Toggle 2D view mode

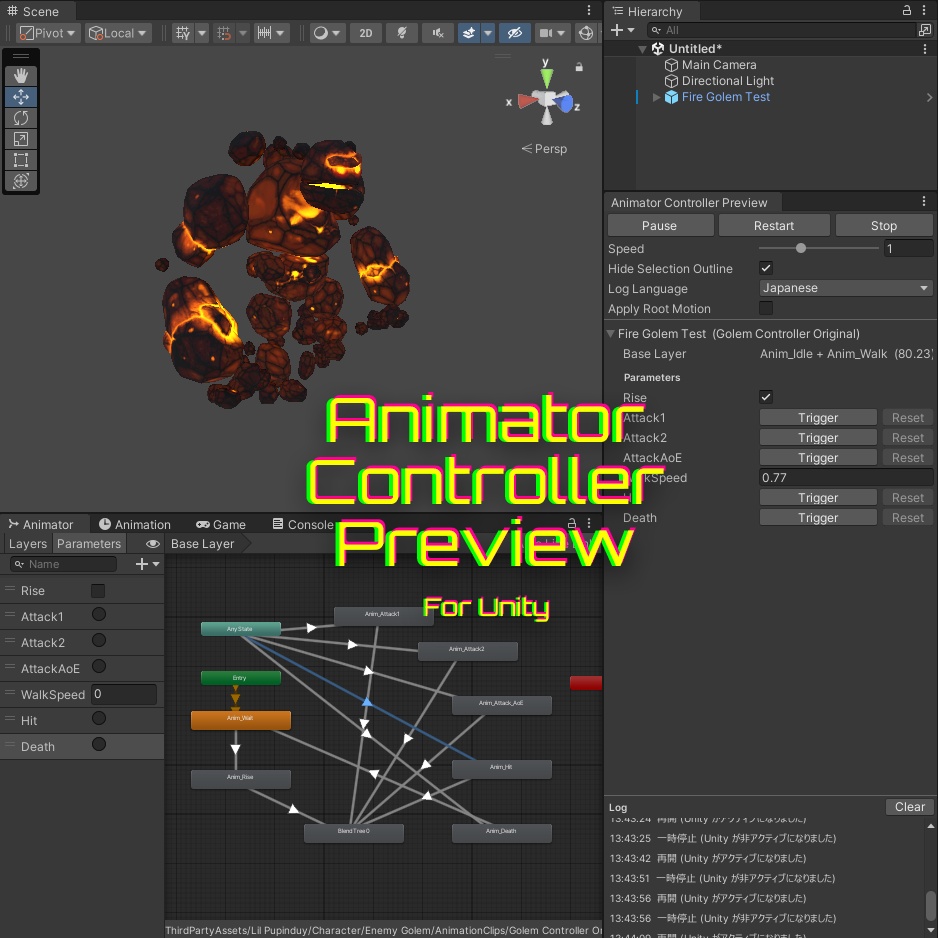tap(366, 33)
